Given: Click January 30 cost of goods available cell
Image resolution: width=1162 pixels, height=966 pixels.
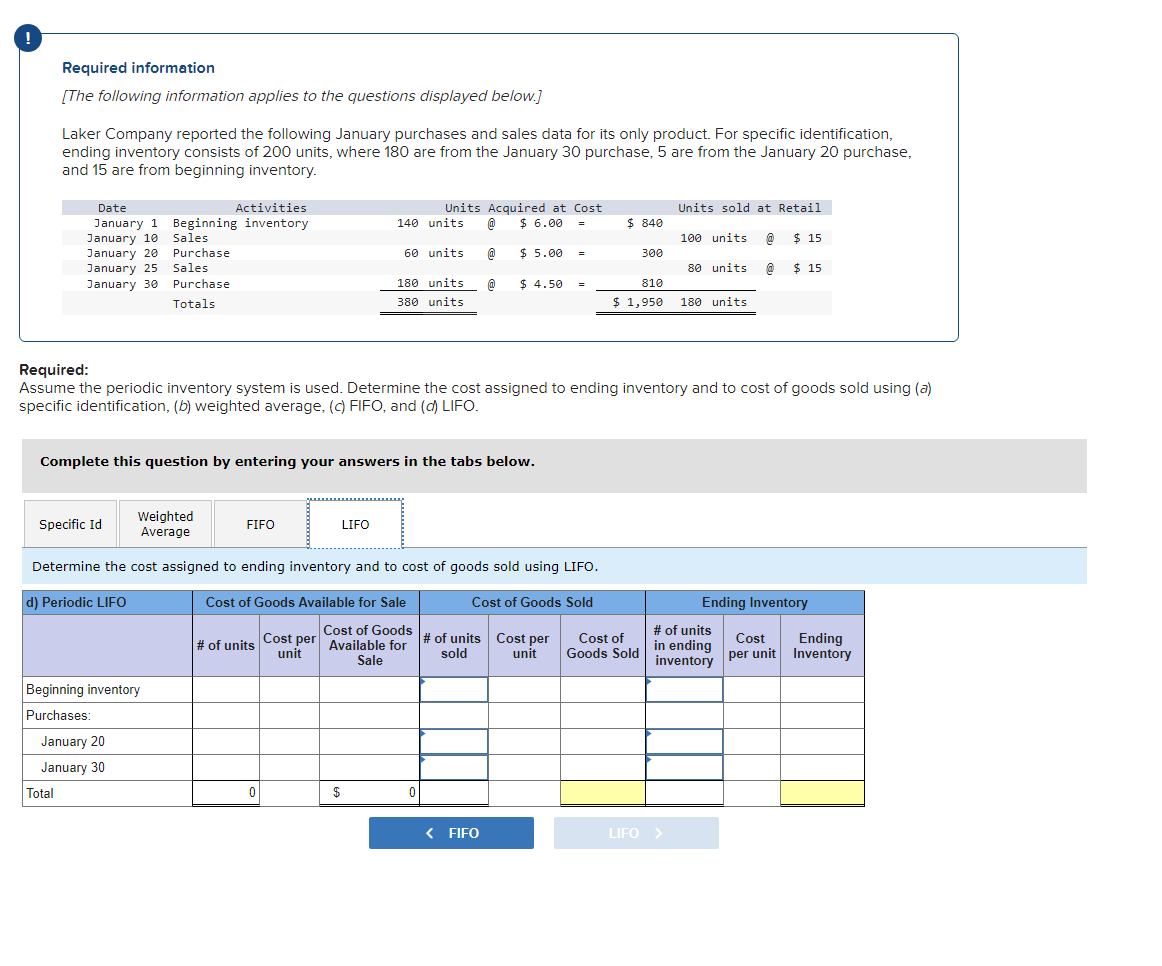Looking at the screenshot, I should point(369,767).
